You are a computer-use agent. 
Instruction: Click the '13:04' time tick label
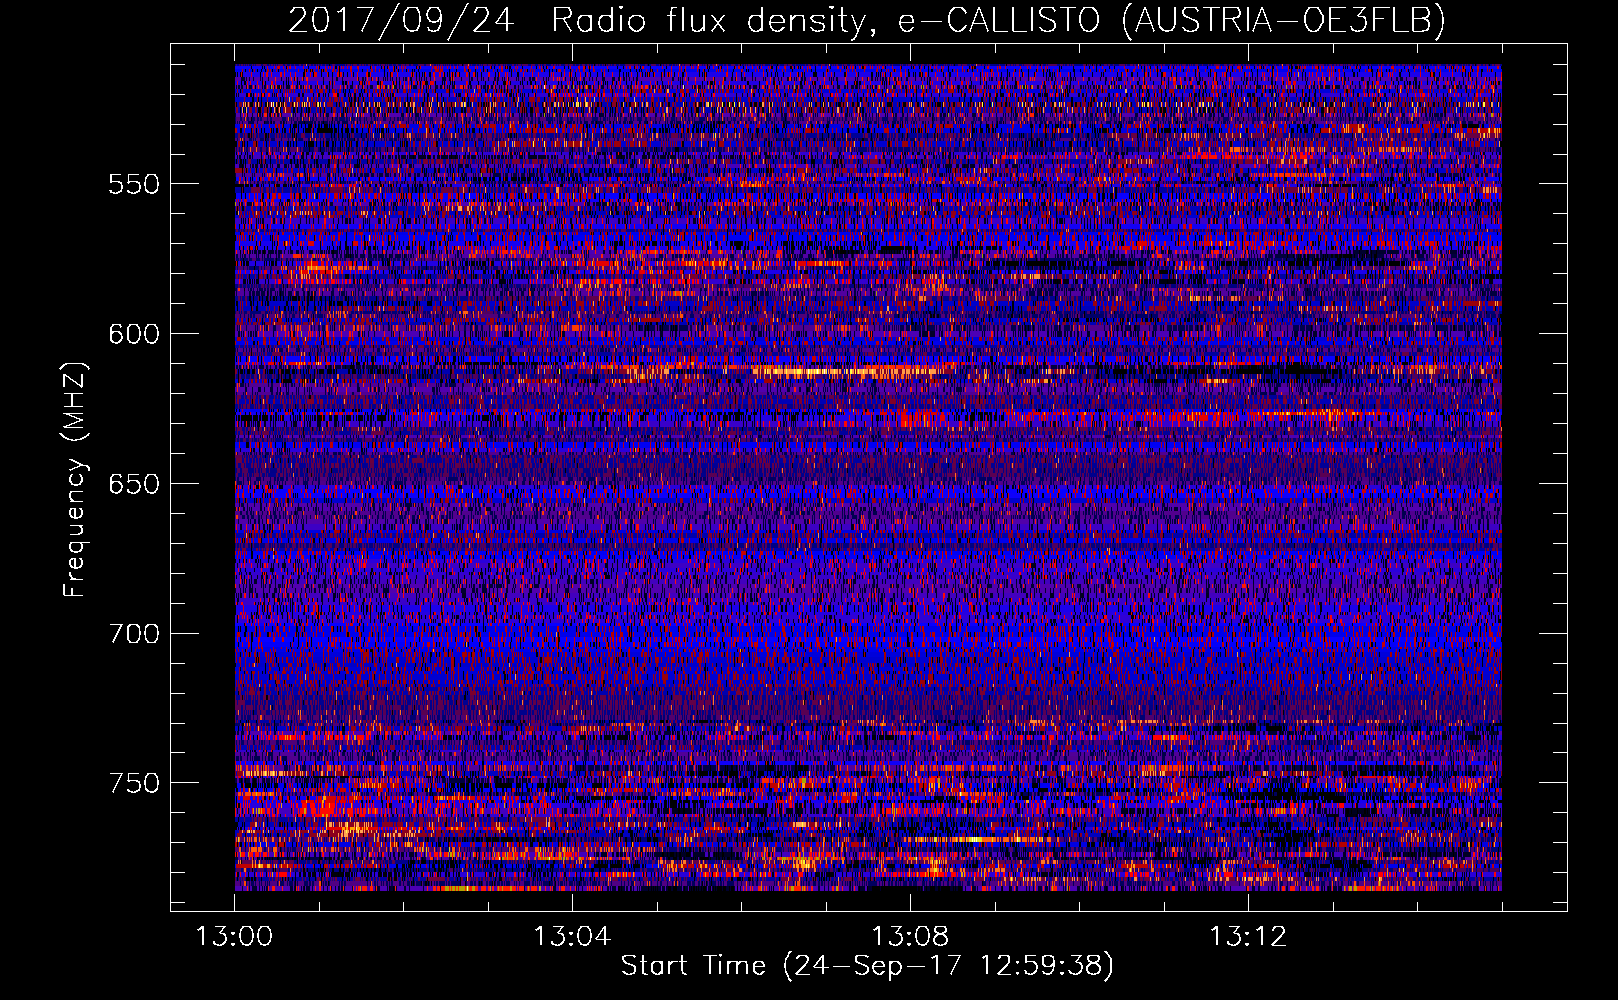tap(572, 937)
